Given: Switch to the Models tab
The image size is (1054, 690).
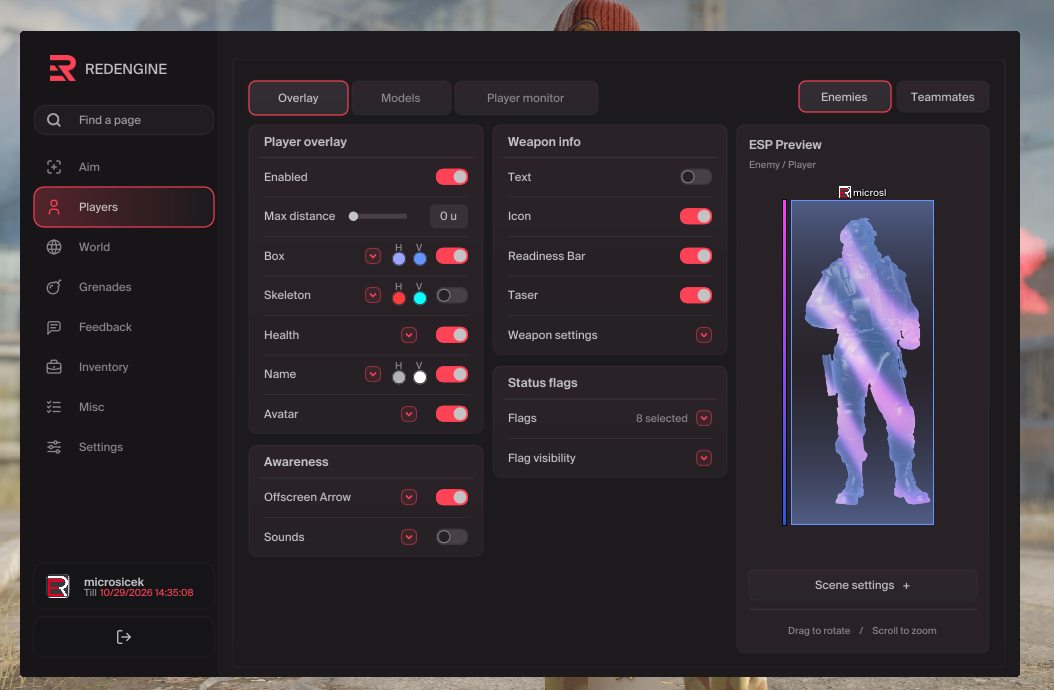Looking at the screenshot, I should [x=401, y=98].
